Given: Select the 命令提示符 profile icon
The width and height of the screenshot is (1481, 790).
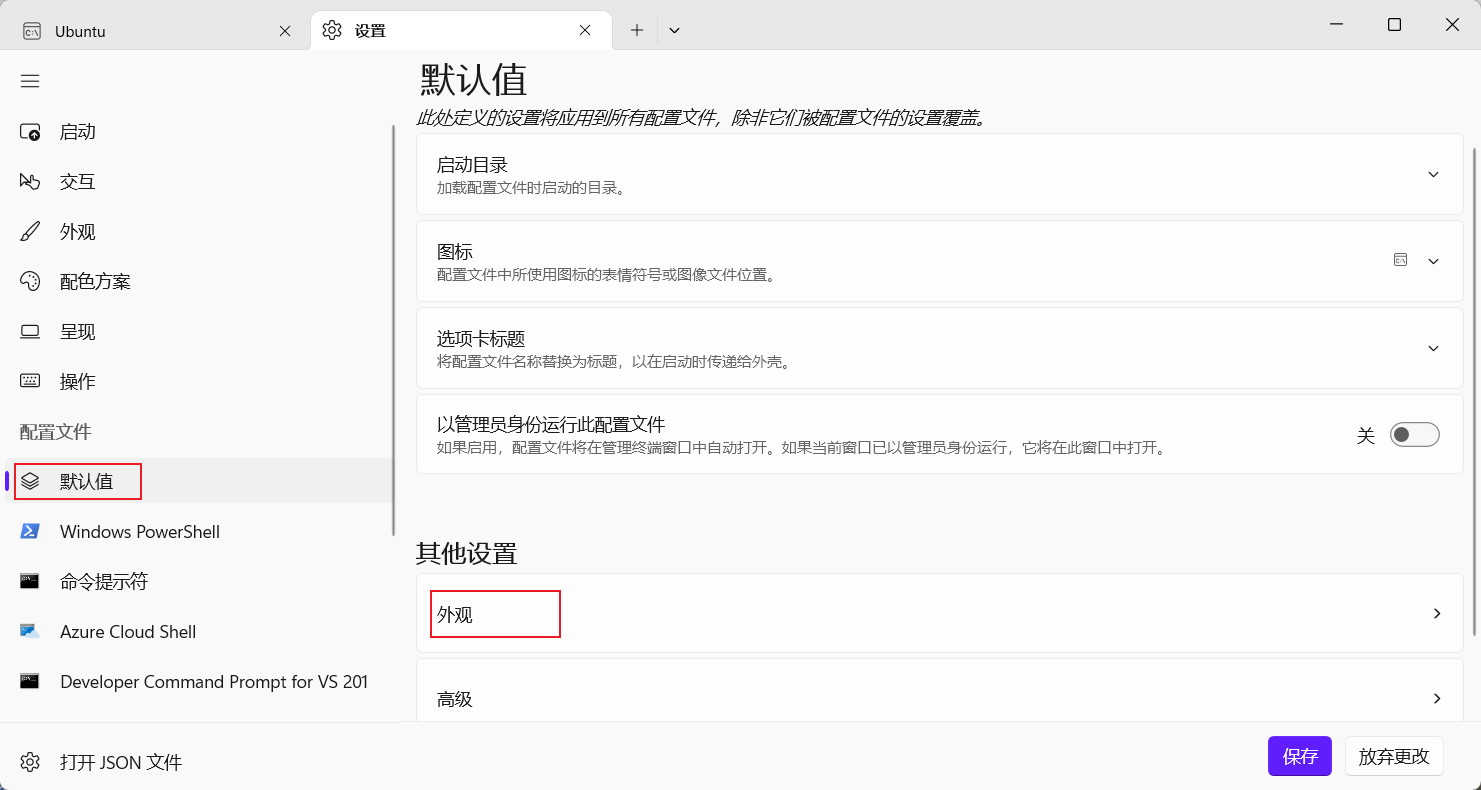Looking at the screenshot, I should [x=29, y=581].
